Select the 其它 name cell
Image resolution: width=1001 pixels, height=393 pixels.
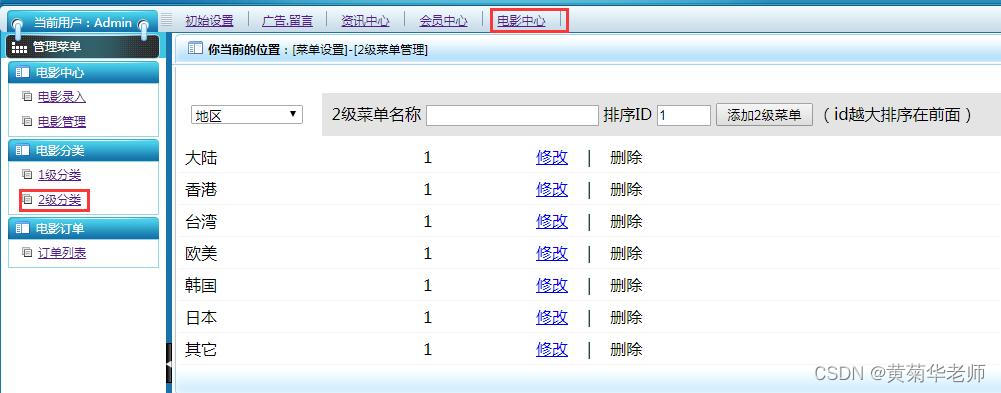(200, 349)
